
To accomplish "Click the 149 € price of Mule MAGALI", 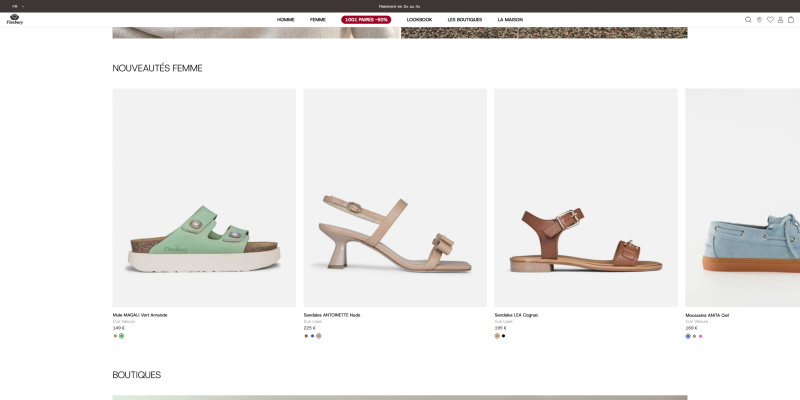I will pyautogui.click(x=118, y=328).
